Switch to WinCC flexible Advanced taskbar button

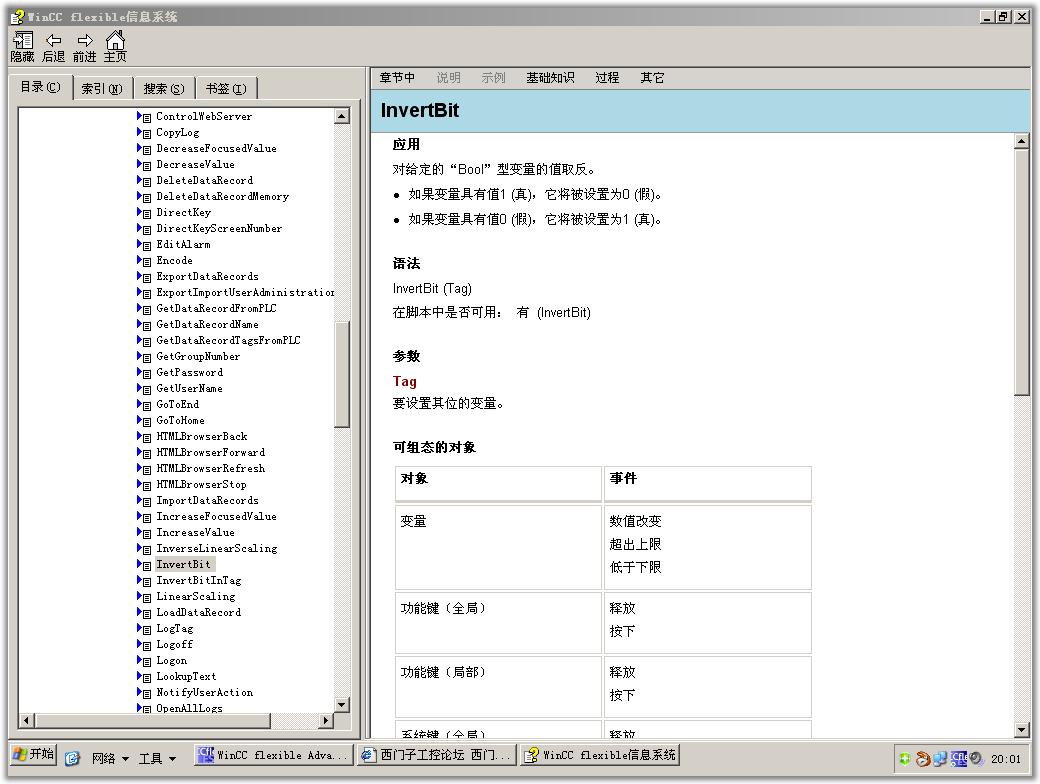(x=274, y=756)
